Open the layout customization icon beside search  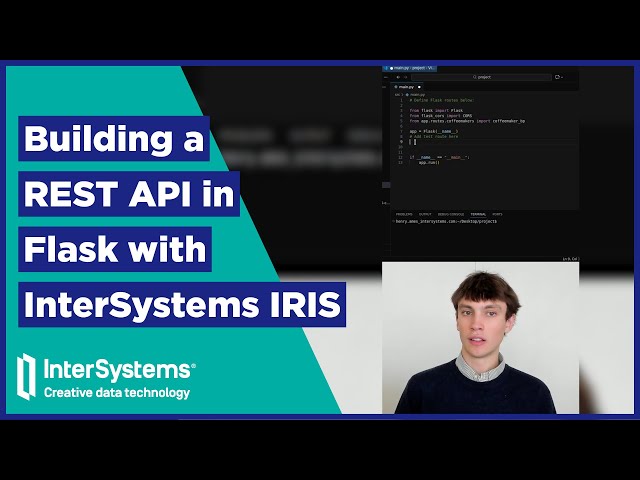[558, 77]
